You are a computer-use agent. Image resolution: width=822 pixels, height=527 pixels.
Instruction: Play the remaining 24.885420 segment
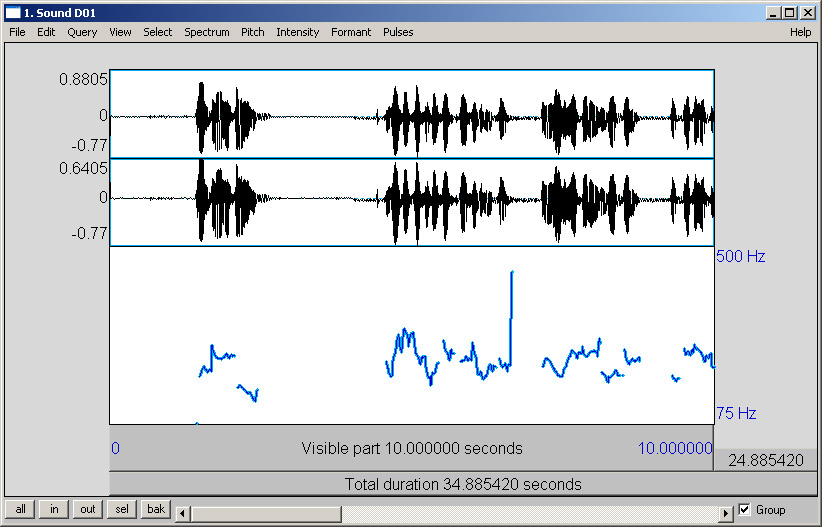pos(766,460)
